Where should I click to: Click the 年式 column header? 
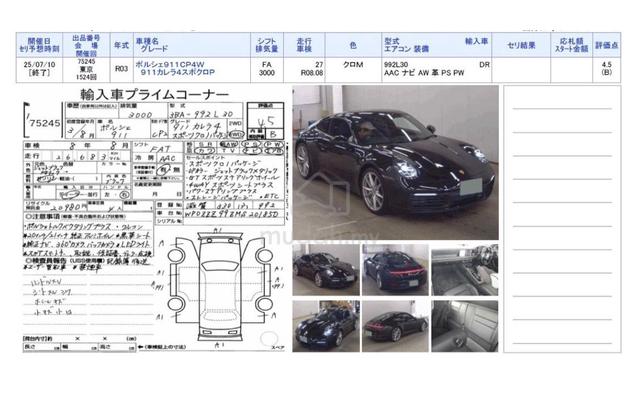(121, 45)
